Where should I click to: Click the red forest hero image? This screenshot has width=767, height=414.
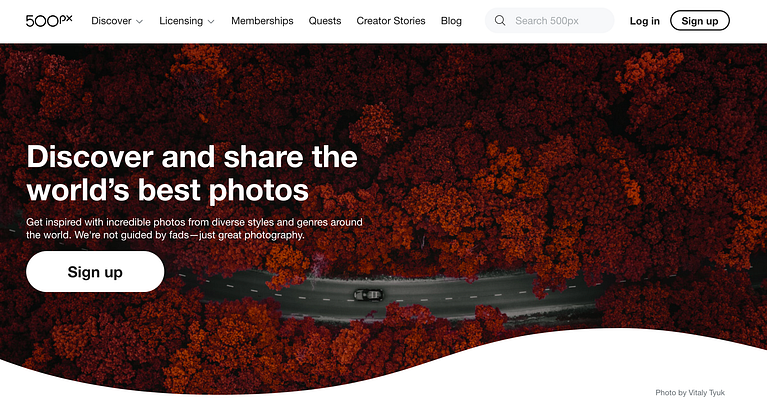coord(538,147)
